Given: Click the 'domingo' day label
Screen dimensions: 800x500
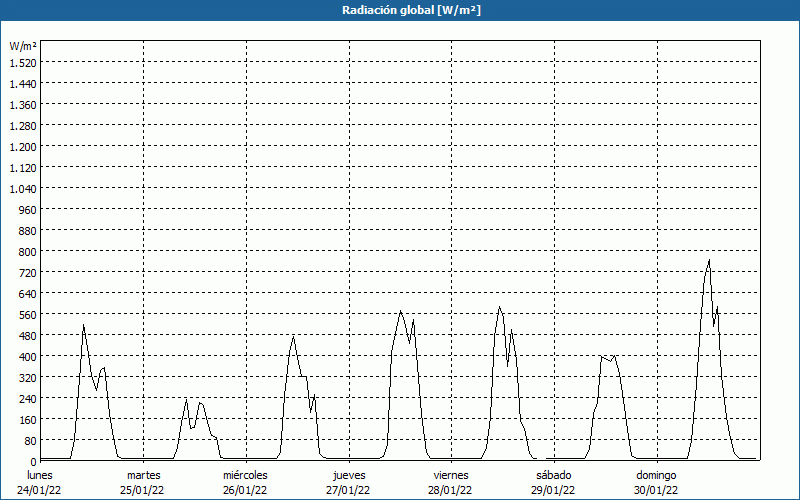Looking at the screenshot, I should [x=656, y=475].
